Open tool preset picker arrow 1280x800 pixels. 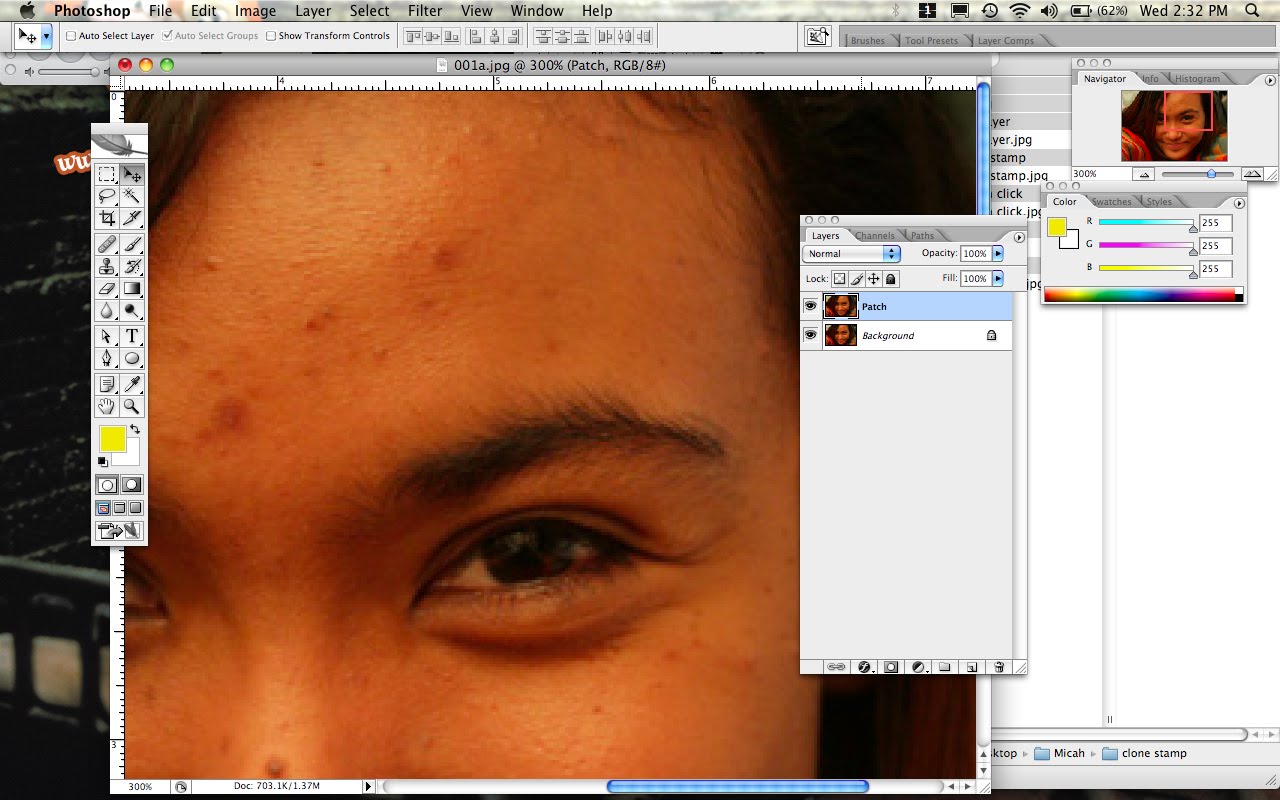pyautogui.click(x=46, y=36)
